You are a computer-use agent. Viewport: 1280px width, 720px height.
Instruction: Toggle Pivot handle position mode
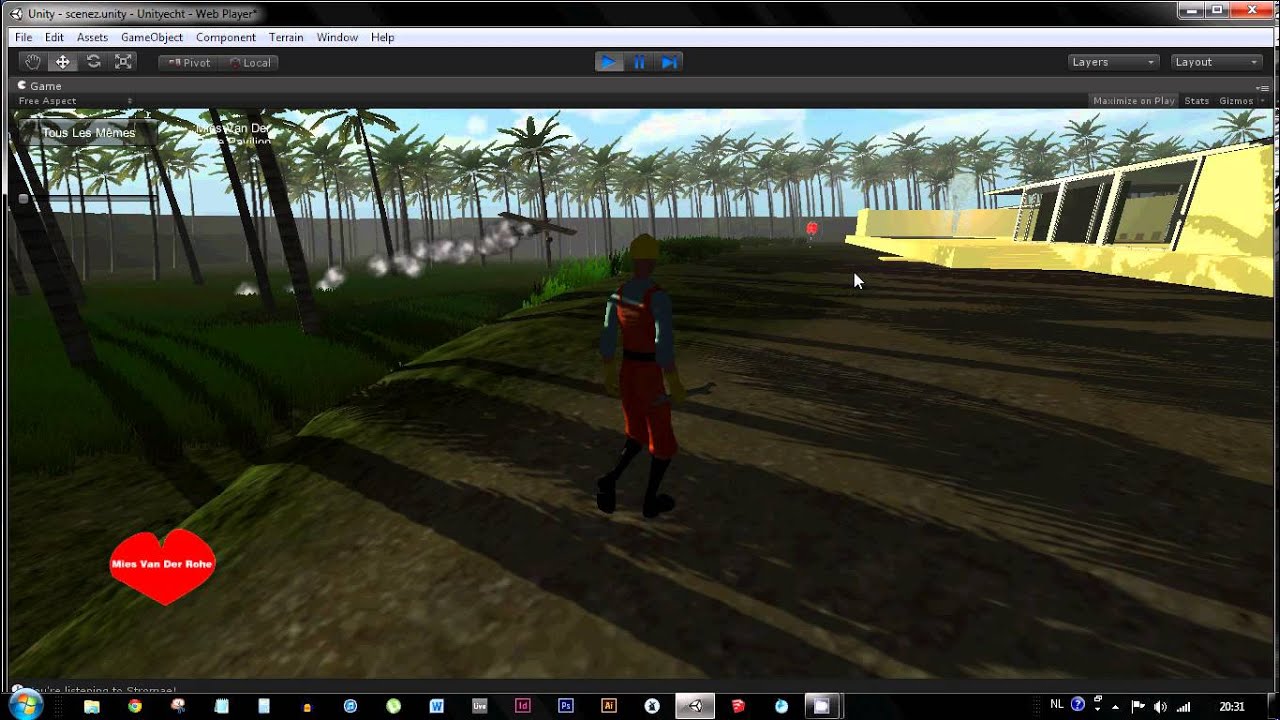pos(189,62)
